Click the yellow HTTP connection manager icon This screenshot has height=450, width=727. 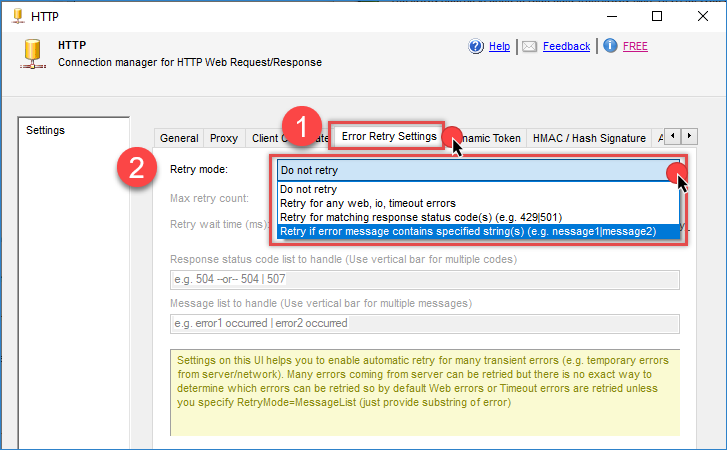(30, 53)
